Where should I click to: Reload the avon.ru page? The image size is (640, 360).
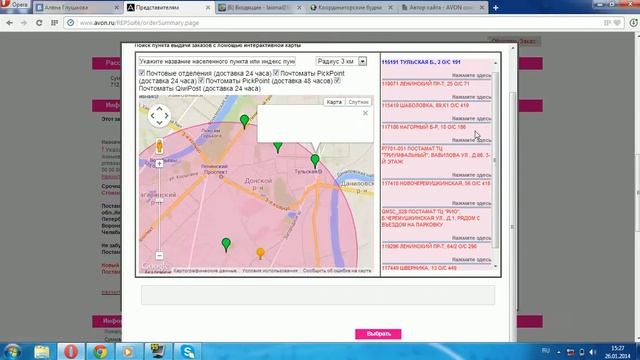click(39, 23)
